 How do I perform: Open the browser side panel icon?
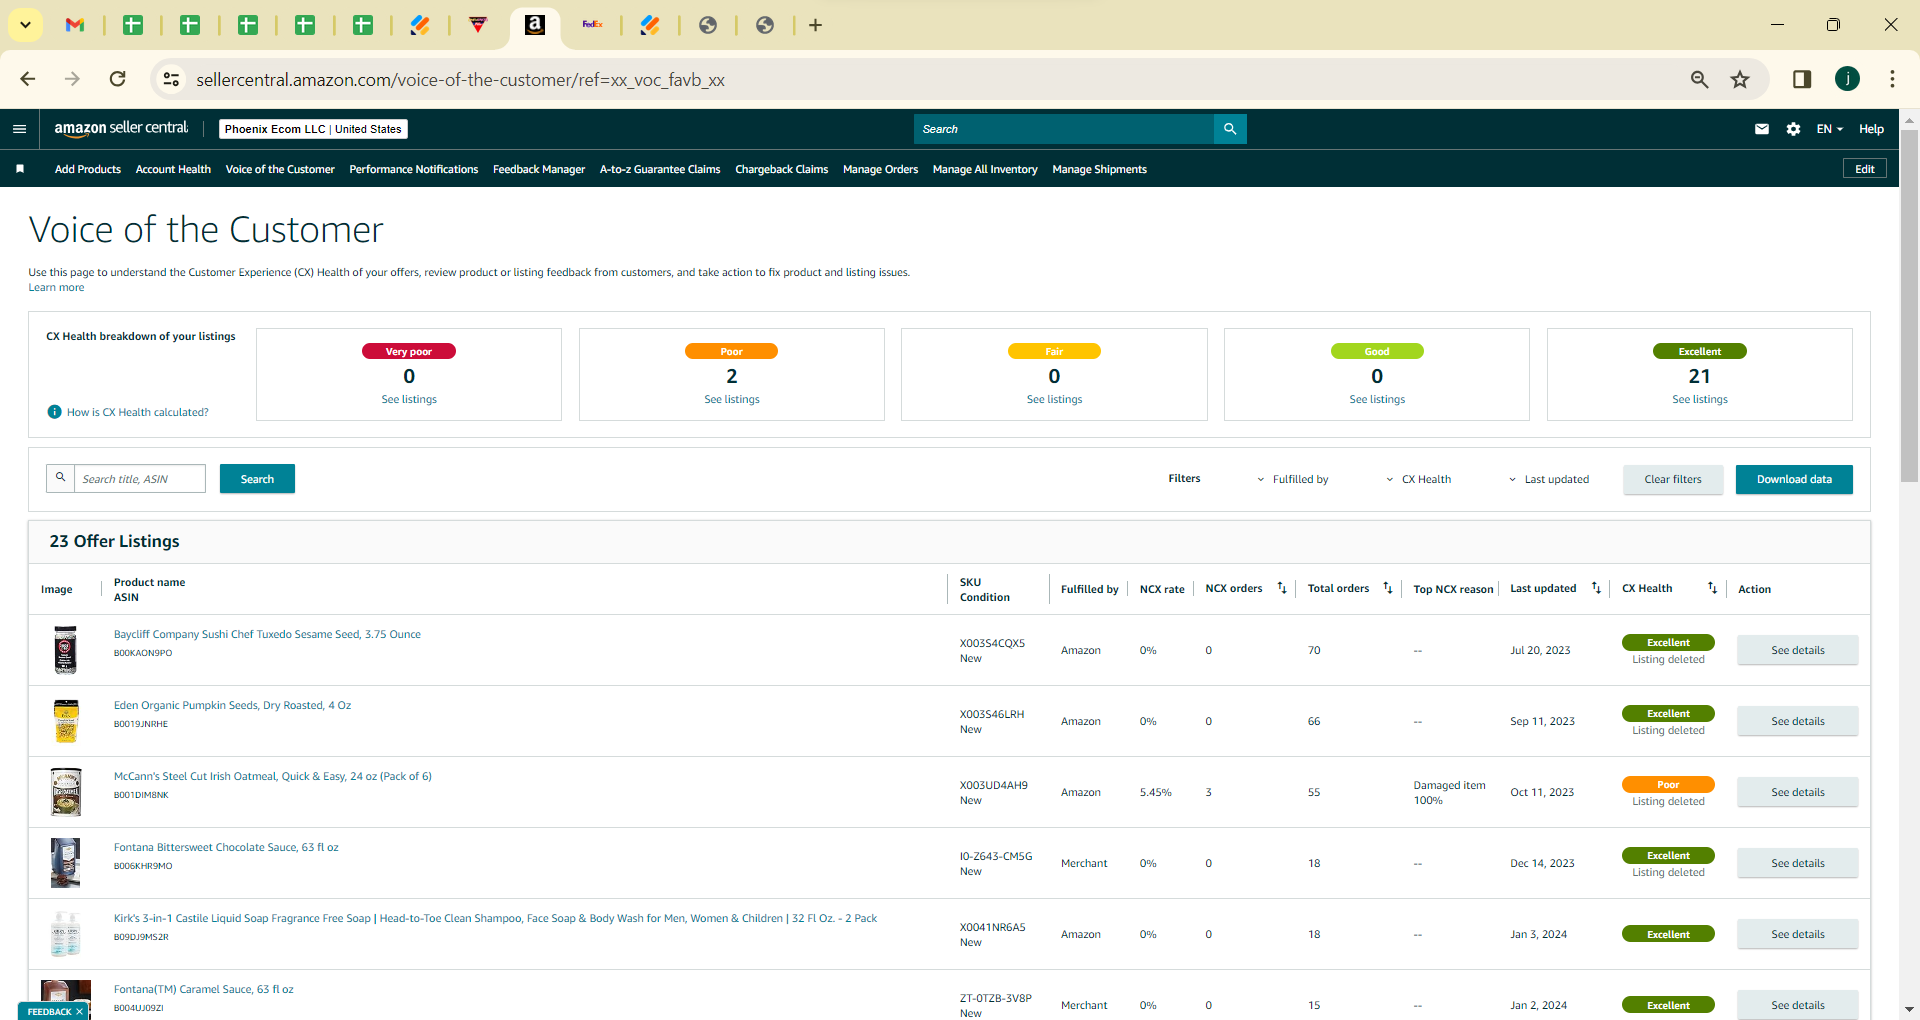click(1802, 79)
